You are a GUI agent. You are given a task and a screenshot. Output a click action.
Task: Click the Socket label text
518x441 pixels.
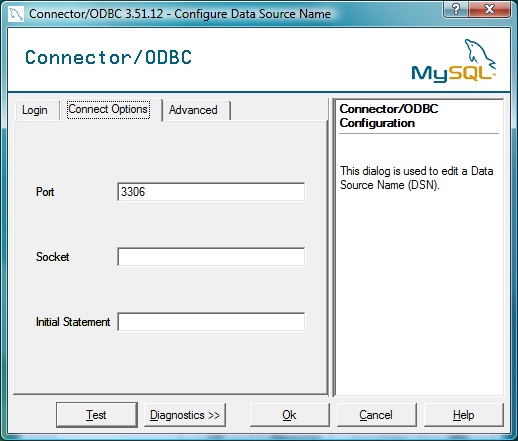click(53, 257)
